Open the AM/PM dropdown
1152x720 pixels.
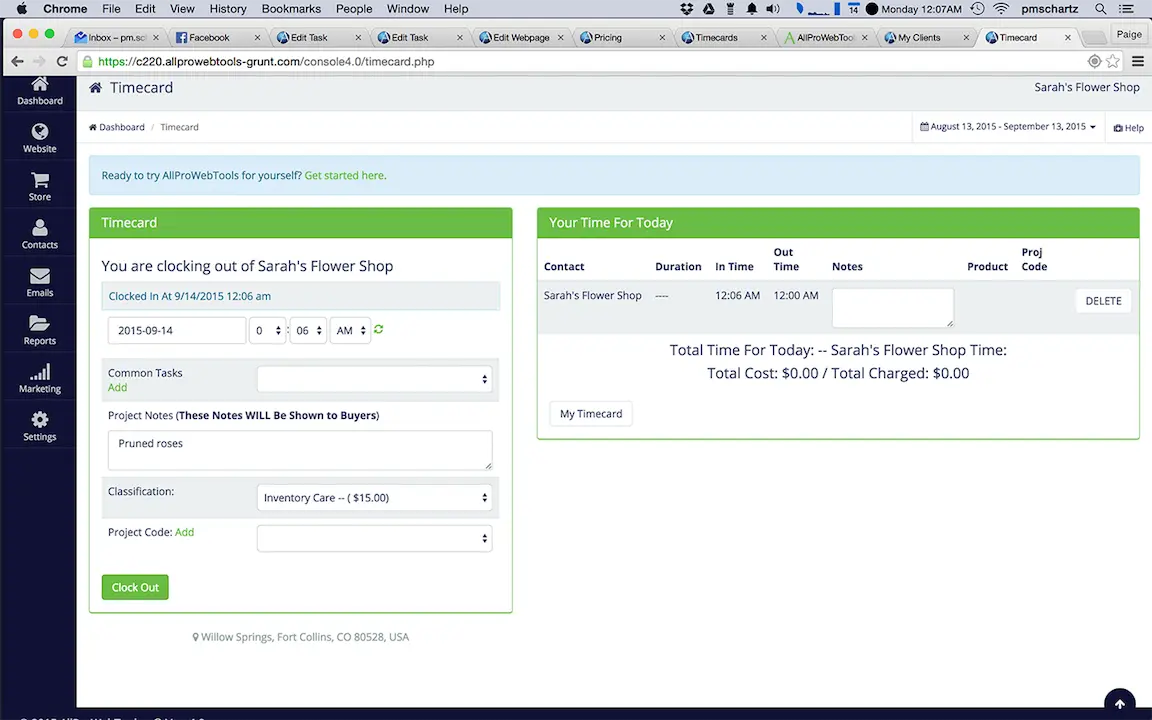pos(350,331)
